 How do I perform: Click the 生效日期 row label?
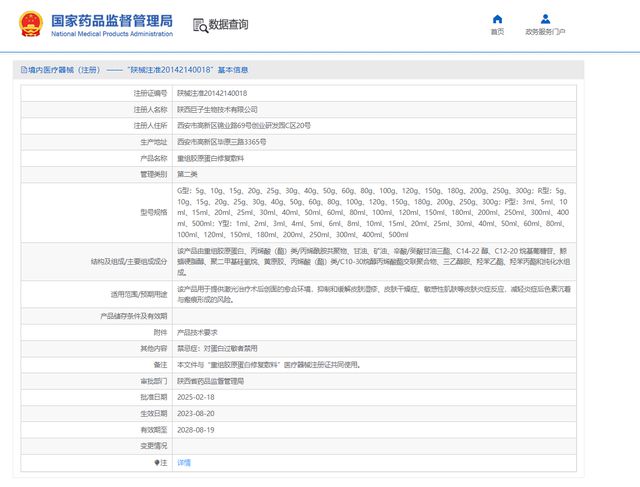click(154, 414)
